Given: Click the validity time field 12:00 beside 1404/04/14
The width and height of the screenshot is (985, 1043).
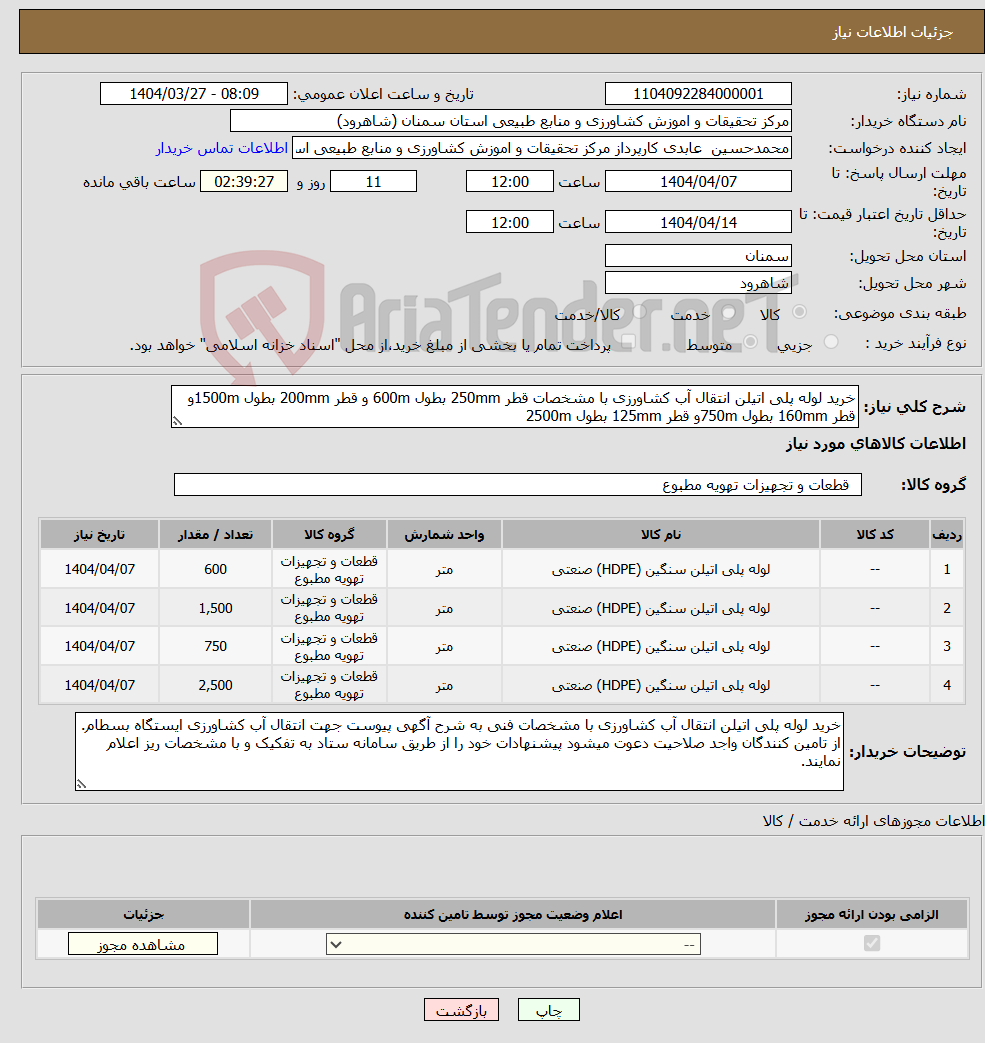Looking at the screenshot, I should [x=509, y=222].
